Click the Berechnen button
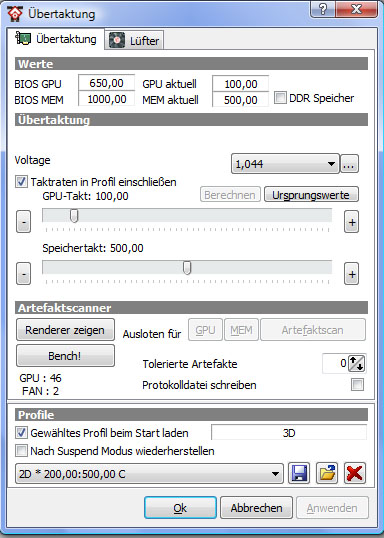Viewport: 384px width, 538px height. [230, 195]
